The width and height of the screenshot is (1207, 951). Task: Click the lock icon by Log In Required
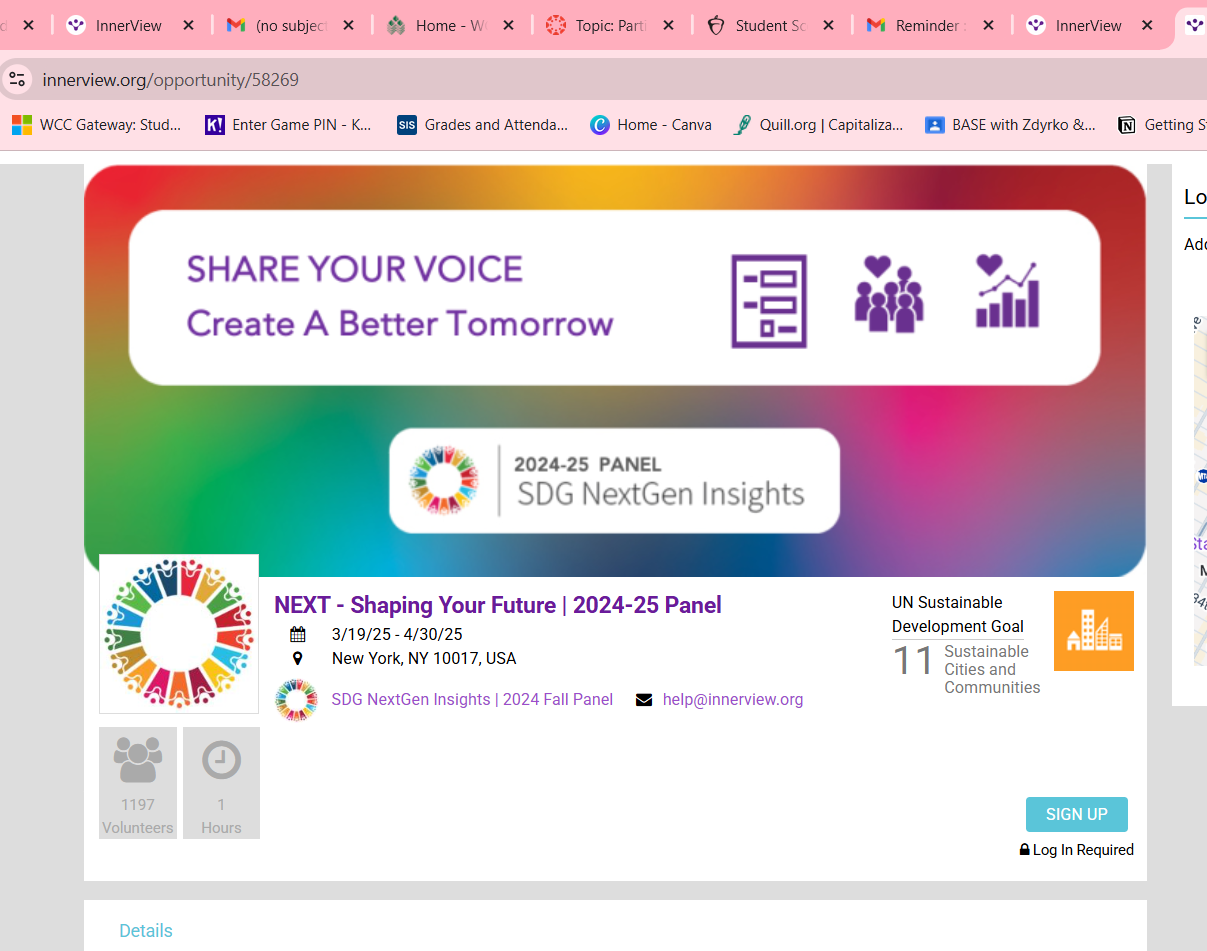(1024, 849)
